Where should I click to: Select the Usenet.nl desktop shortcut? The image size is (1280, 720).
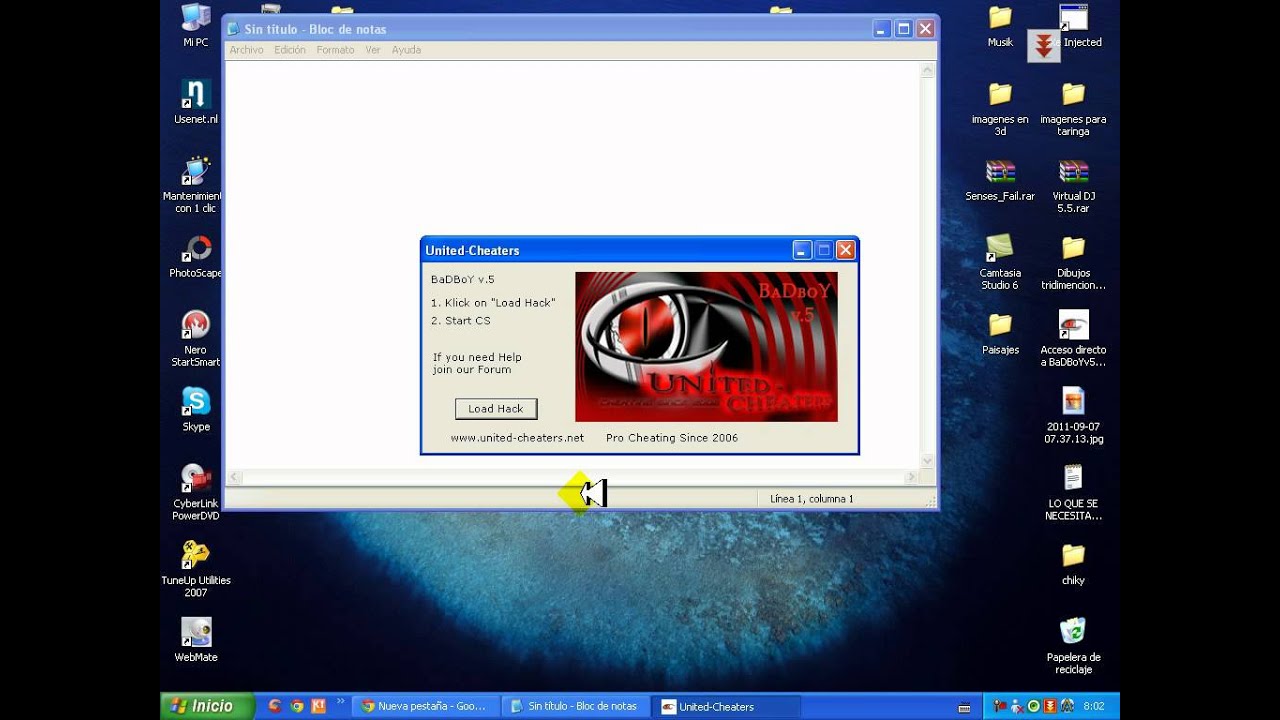[196, 103]
